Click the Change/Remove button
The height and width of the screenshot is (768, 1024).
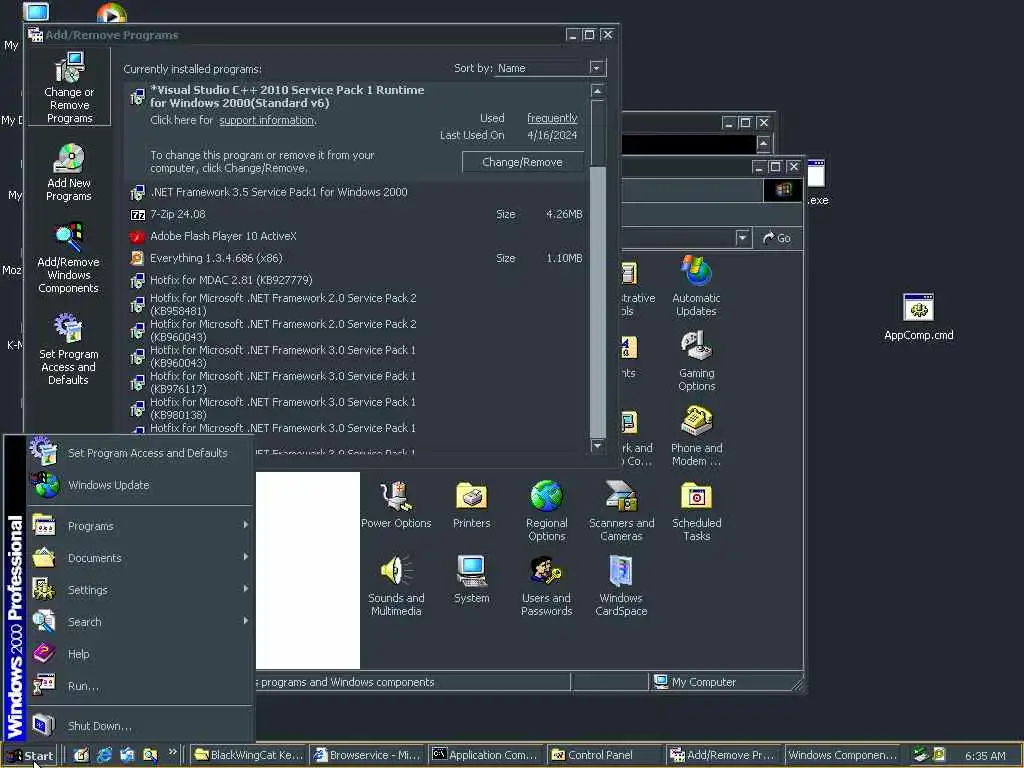522,162
